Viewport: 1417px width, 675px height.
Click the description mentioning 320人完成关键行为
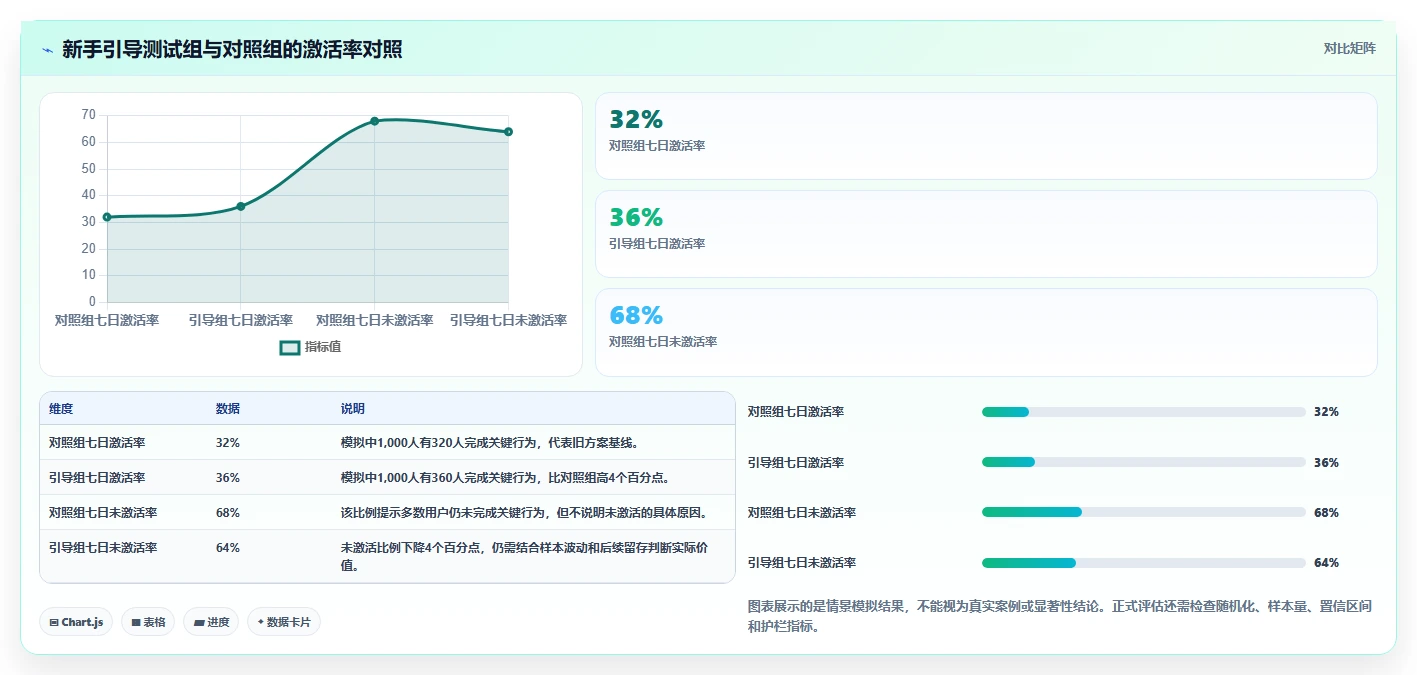point(490,443)
